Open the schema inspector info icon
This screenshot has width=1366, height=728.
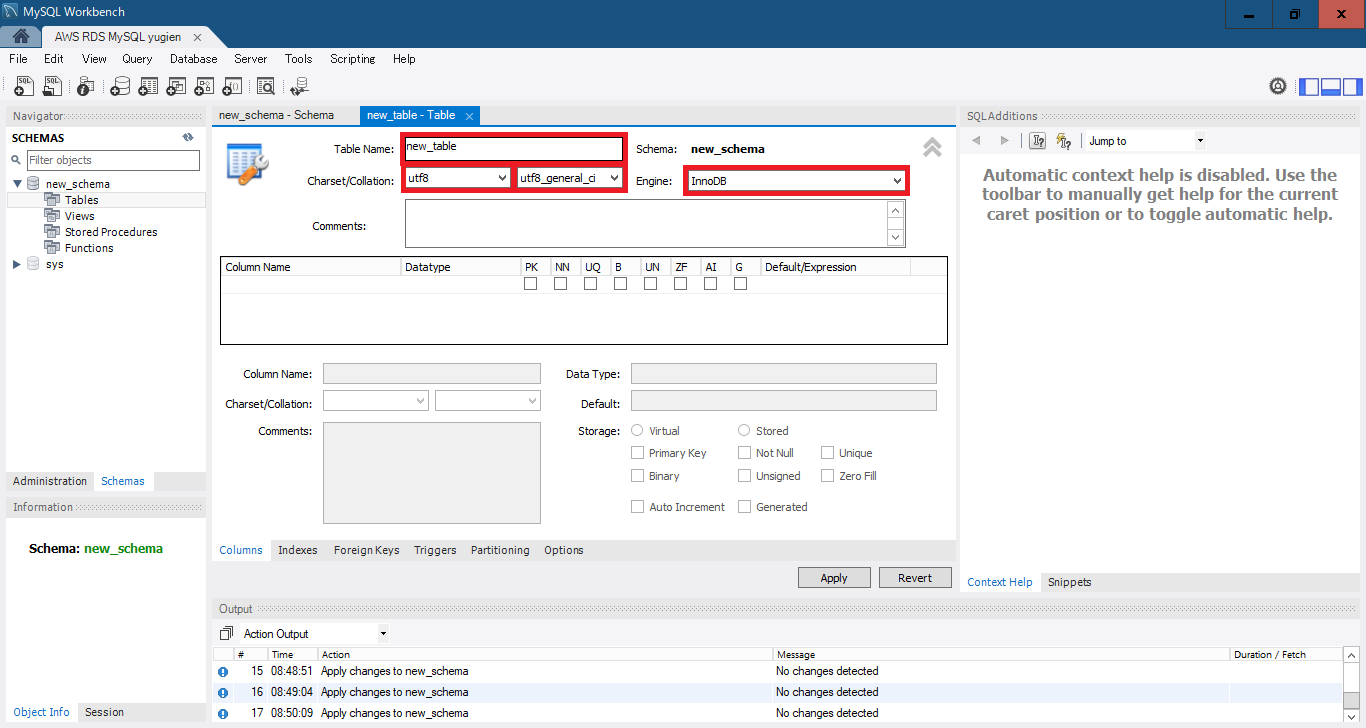(x=86, y=87)
